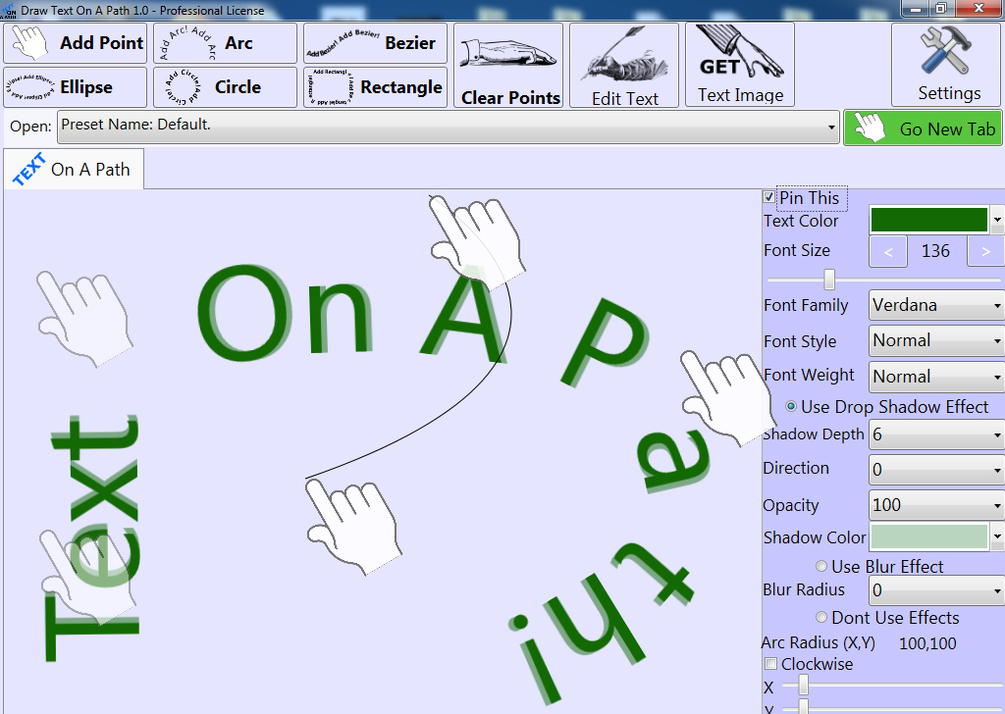Pick a new Shadow Color swatch

tap(930, 537)
